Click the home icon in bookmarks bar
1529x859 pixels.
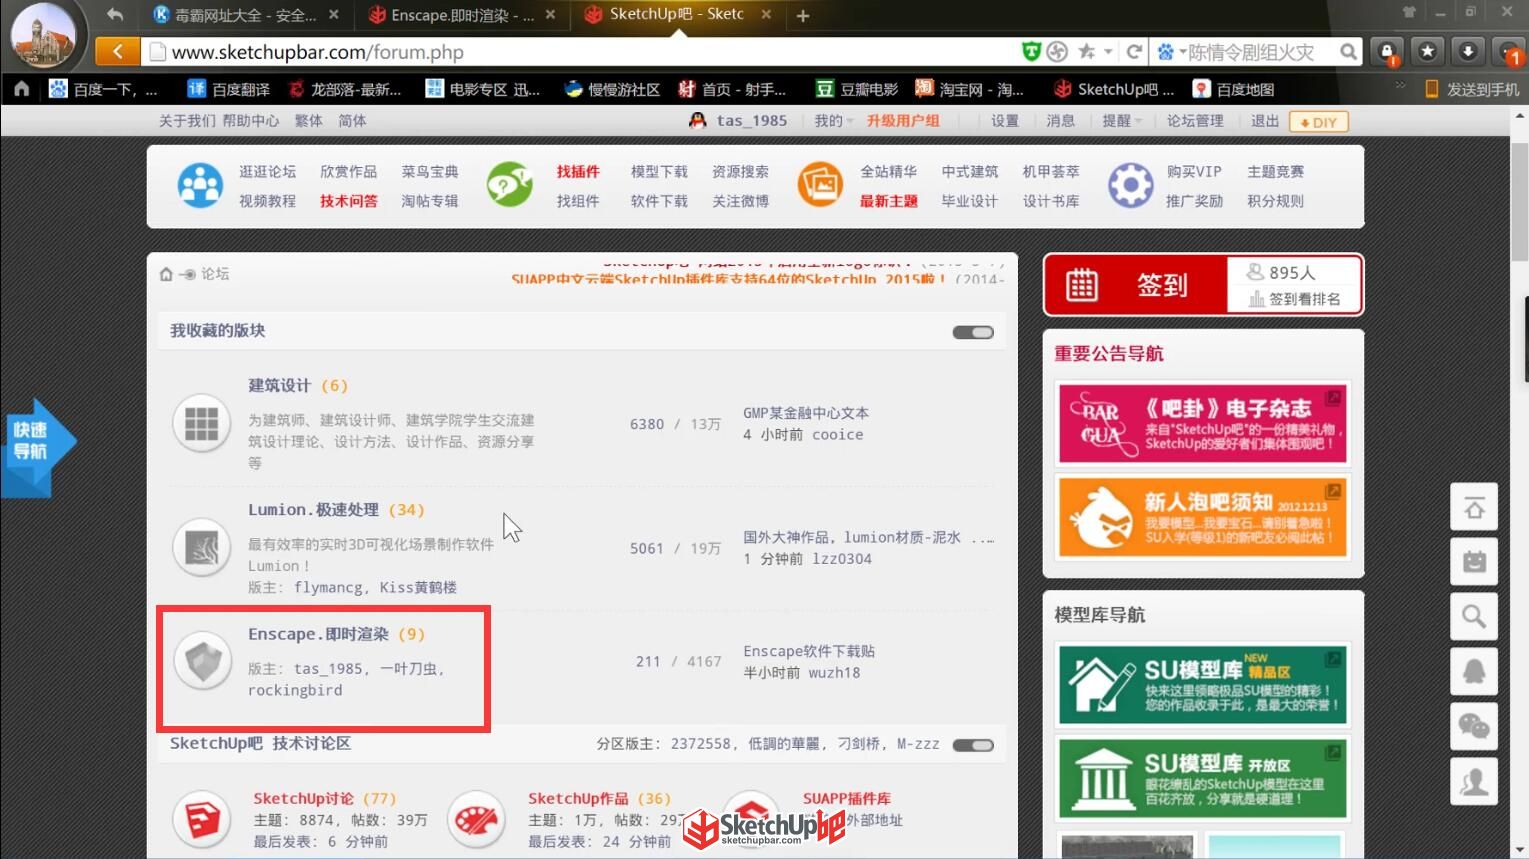pos(22,89)
